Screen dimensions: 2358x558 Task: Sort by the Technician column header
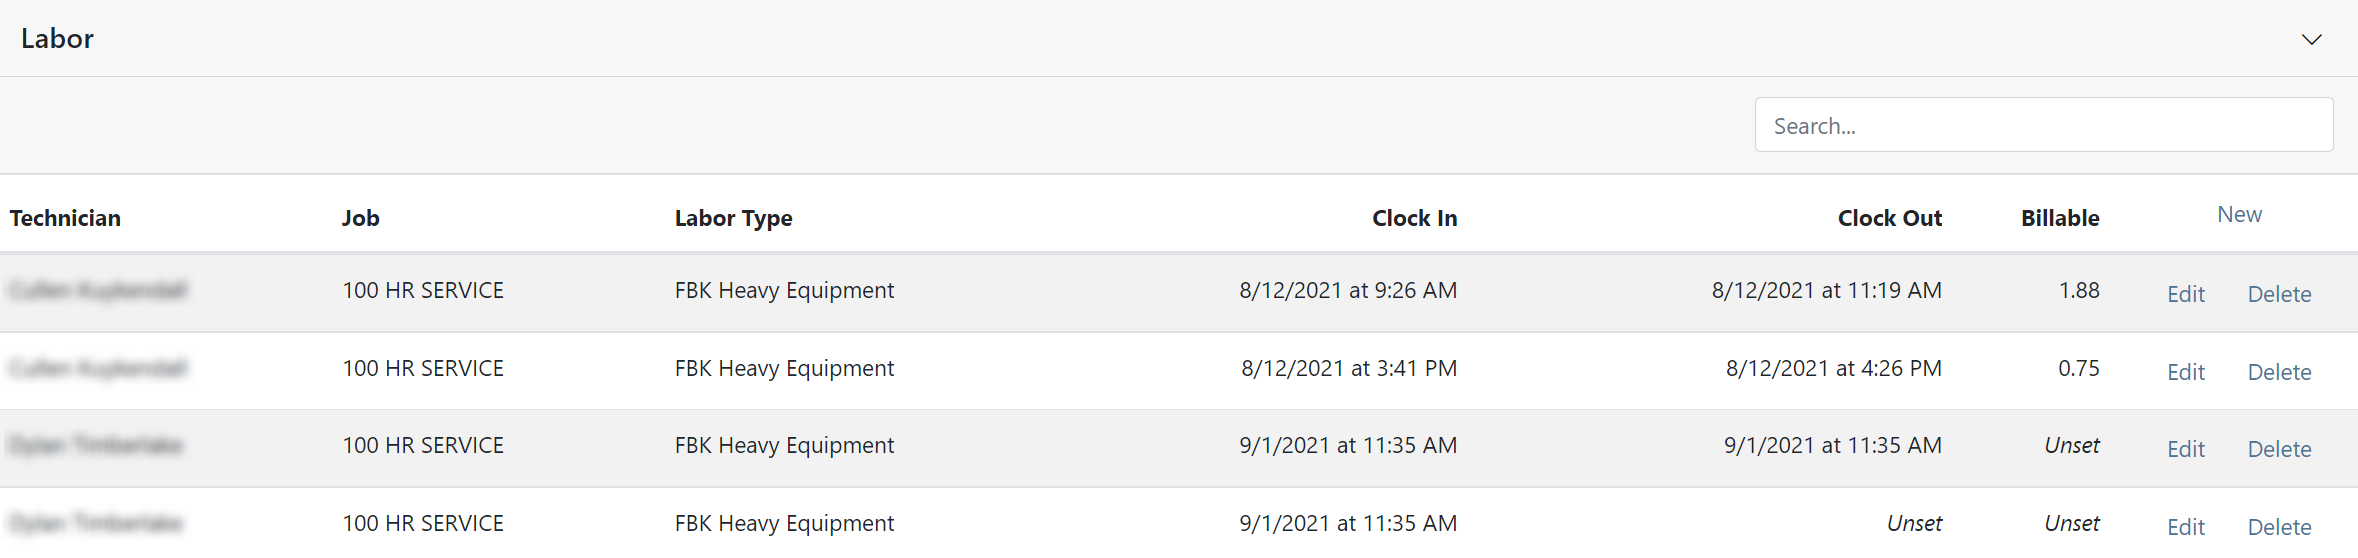click(65, 218)
